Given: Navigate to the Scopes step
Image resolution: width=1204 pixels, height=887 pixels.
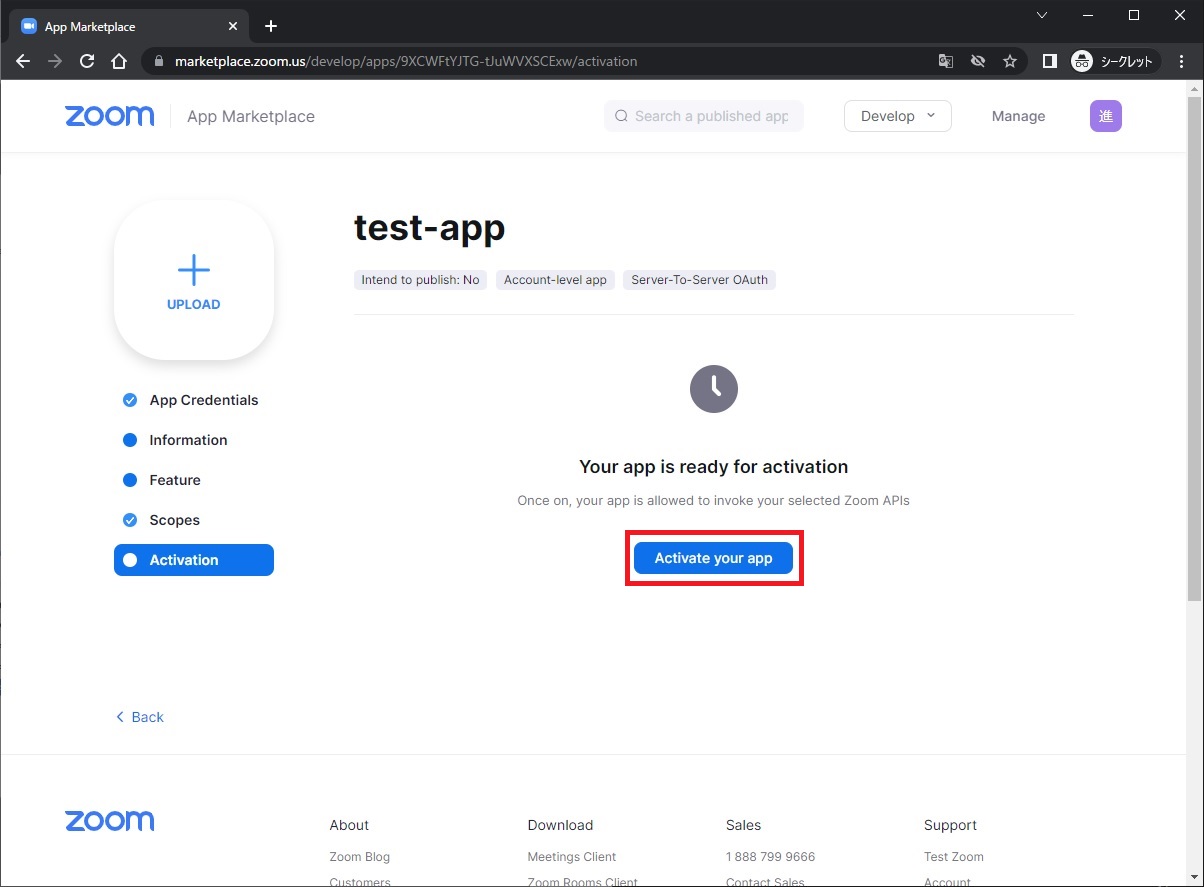Looking at the screenshot, I should tap(174, 520).
